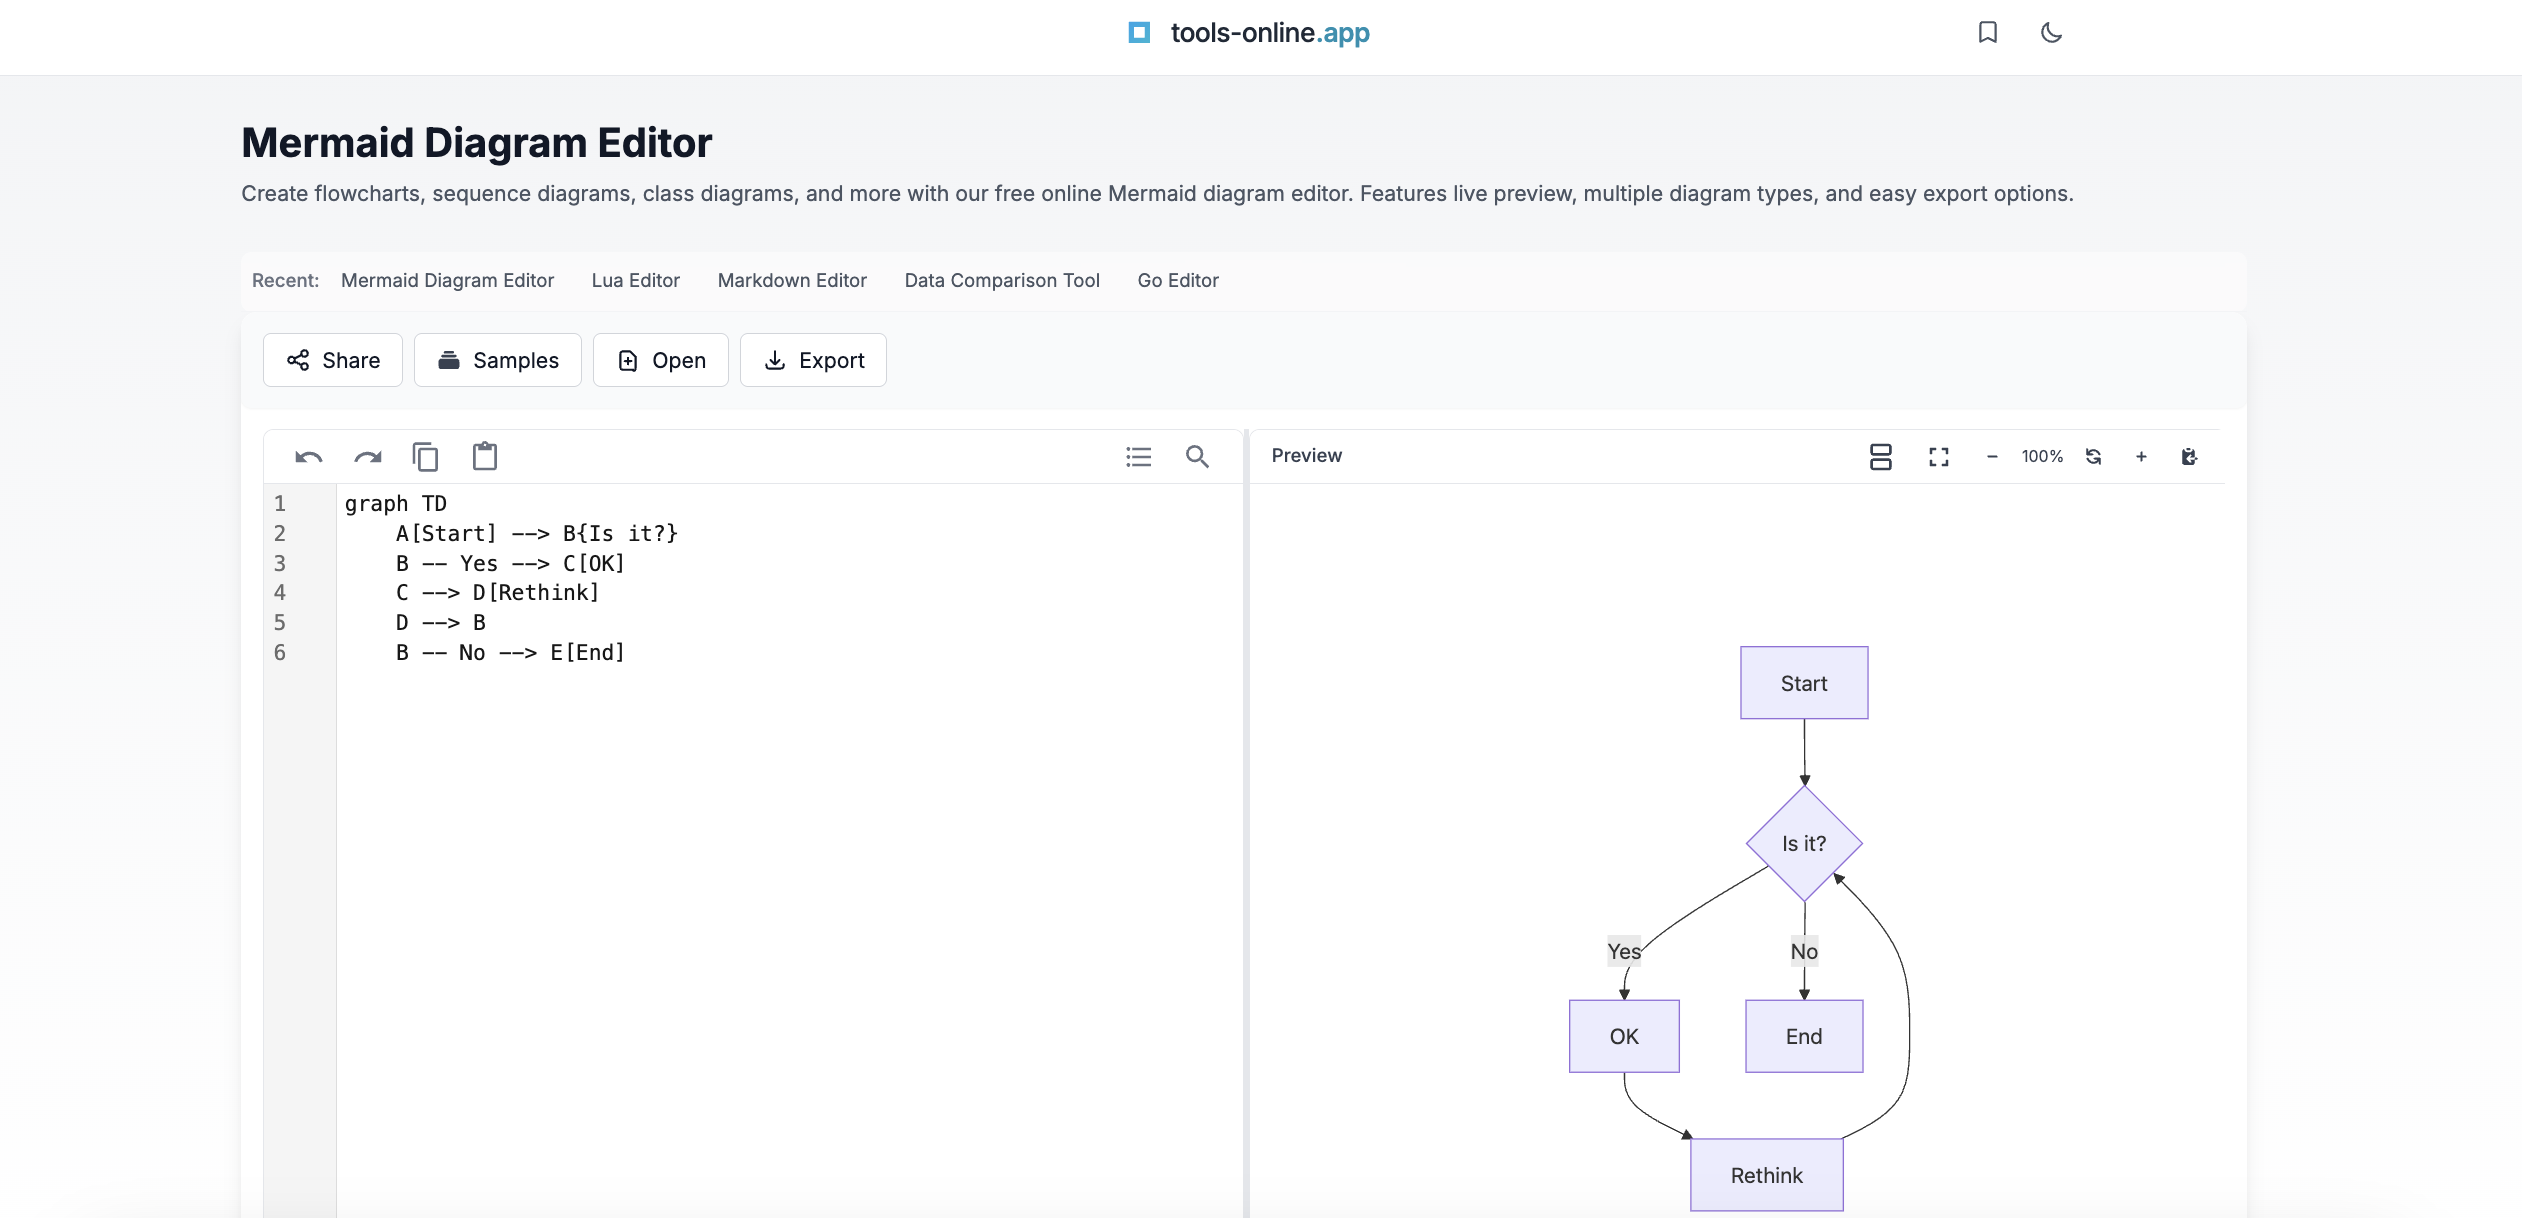Toggle dark mode with the moon icon

[2051, 33]
